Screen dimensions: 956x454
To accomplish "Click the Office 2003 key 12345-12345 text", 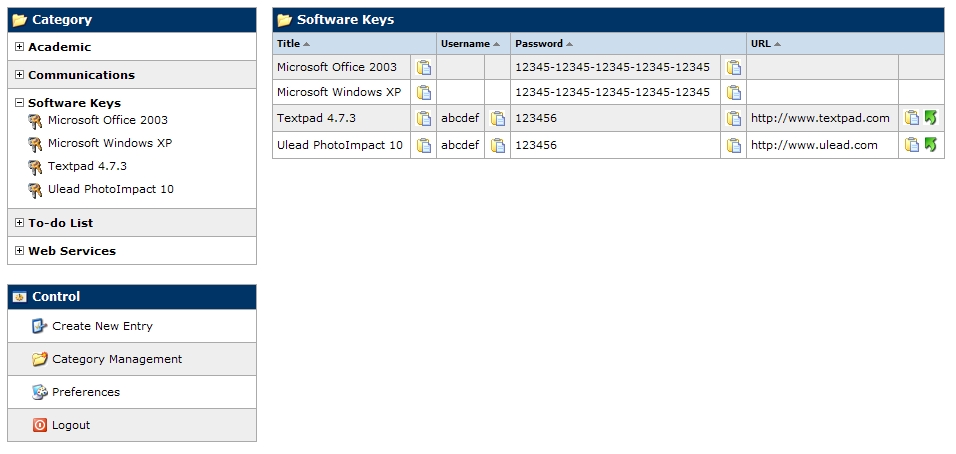I will coord(612,67).
